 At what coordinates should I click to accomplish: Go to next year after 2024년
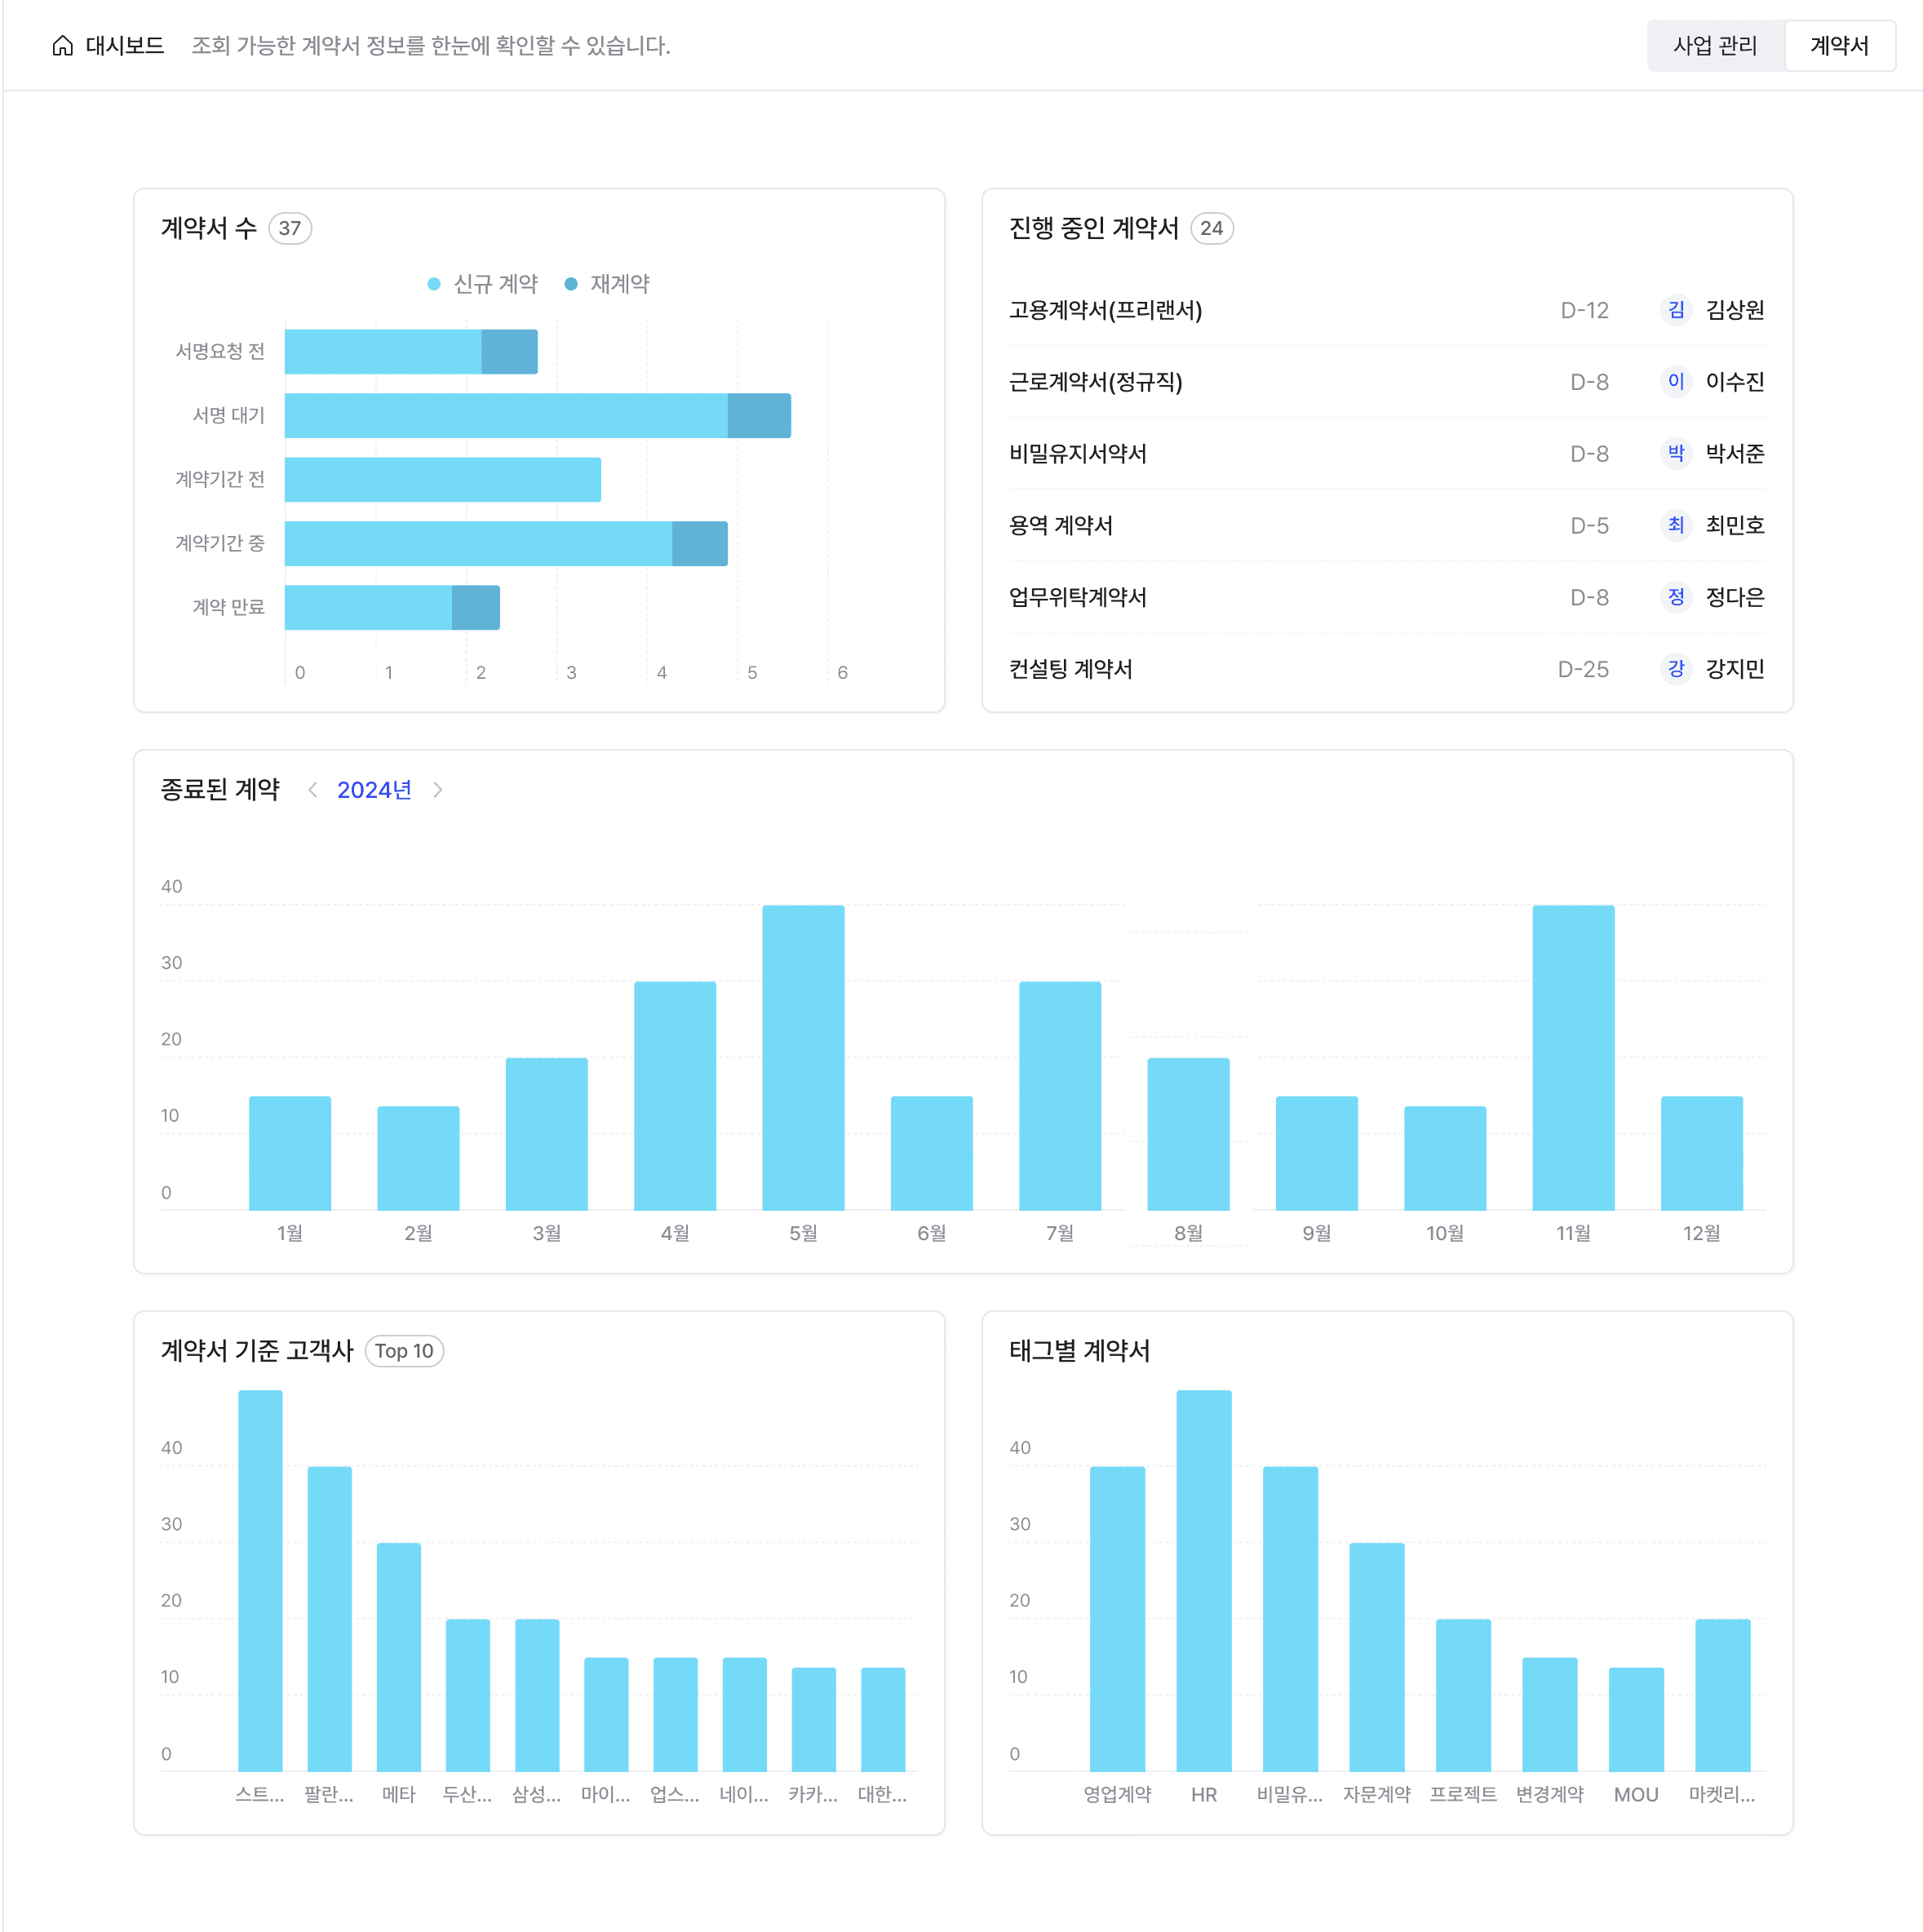click(x=437, y=790)
